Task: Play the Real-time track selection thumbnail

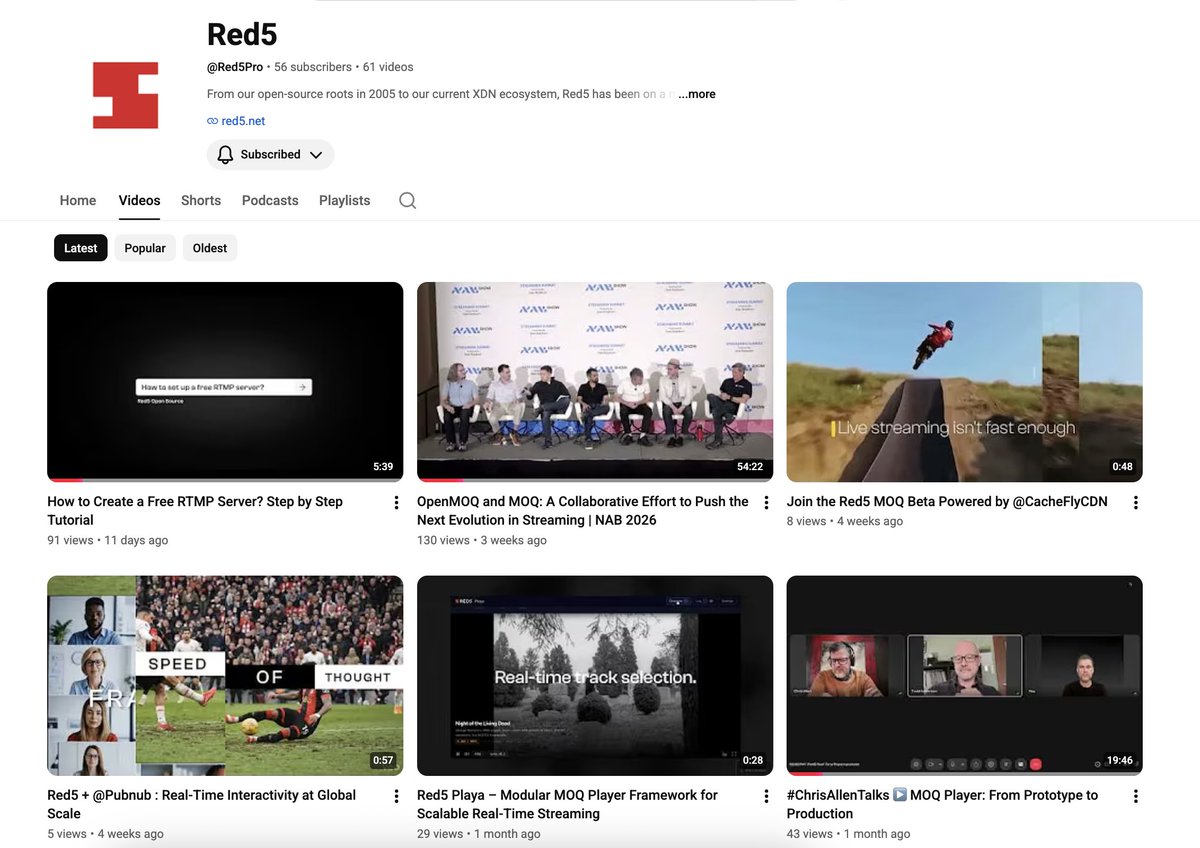Action: tap(595, 675)
